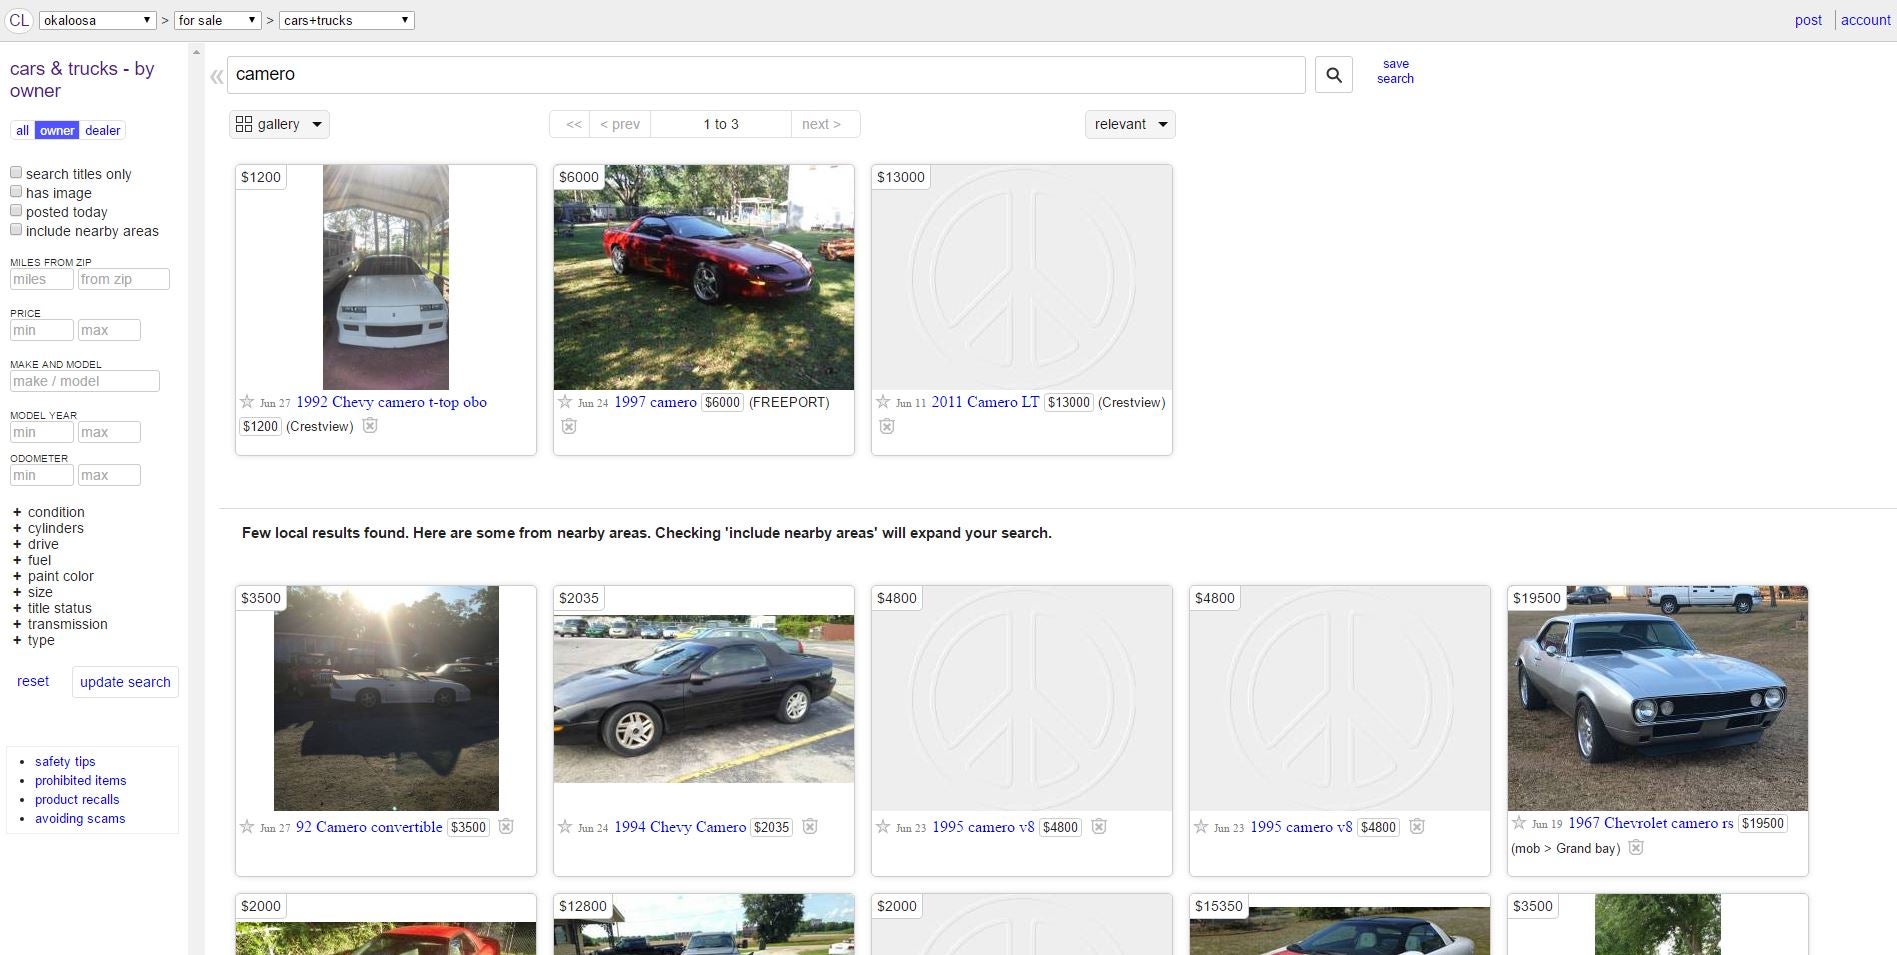Open the 'safety tips' link

click(65, 761)
